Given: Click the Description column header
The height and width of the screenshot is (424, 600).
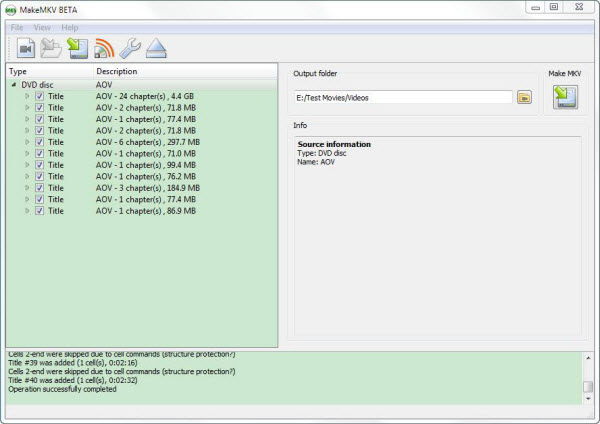Looking at the screenshot, I should [x=117, y=72].
